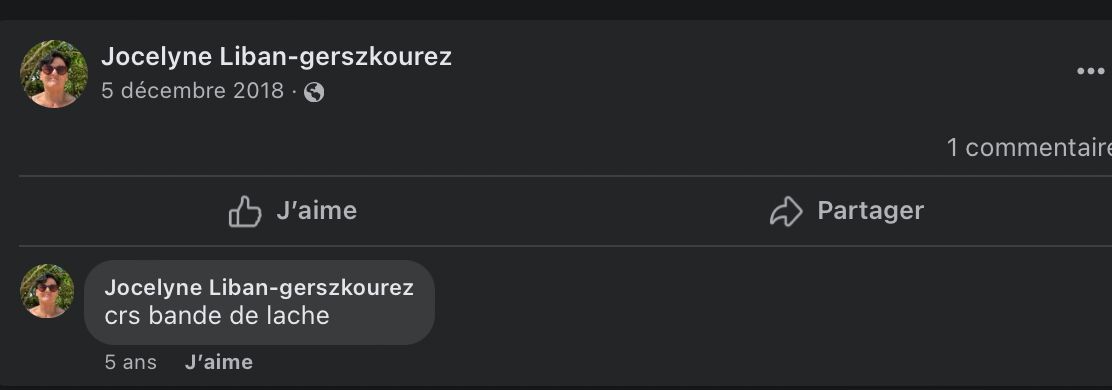Image resolution: width=1112 pixels, height=390 pixels.
Task: Open the post author's profile picture
Action: pyautogui.click(x=54, y=74)
